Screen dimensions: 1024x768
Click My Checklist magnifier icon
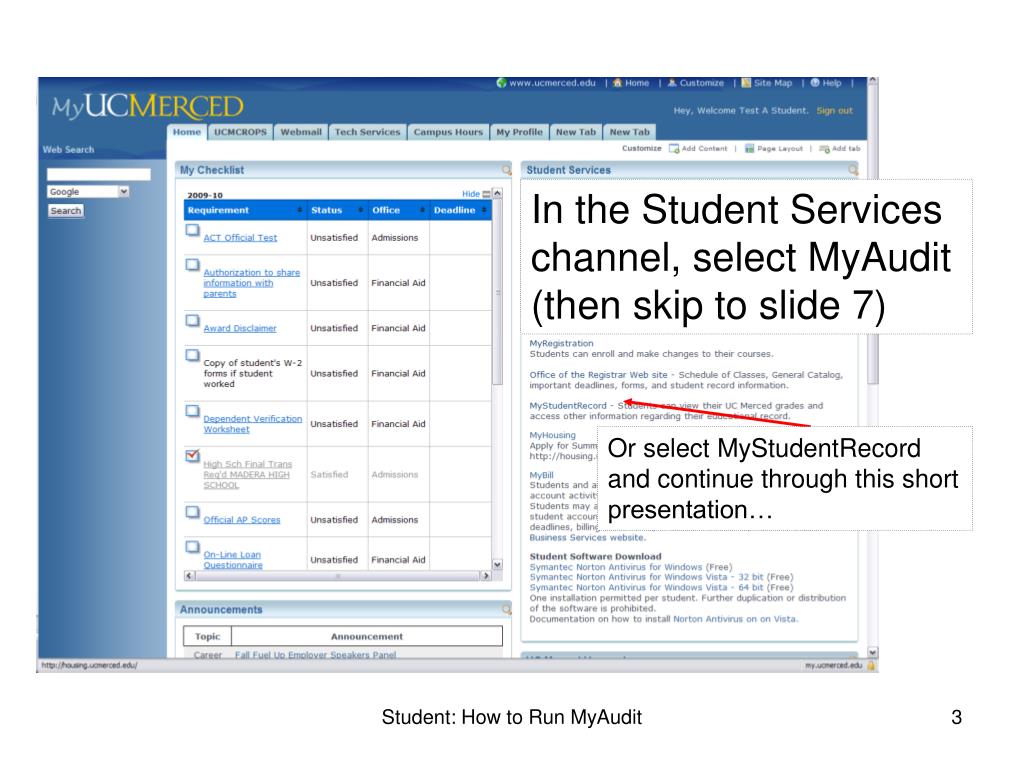(x=506, y=170)
